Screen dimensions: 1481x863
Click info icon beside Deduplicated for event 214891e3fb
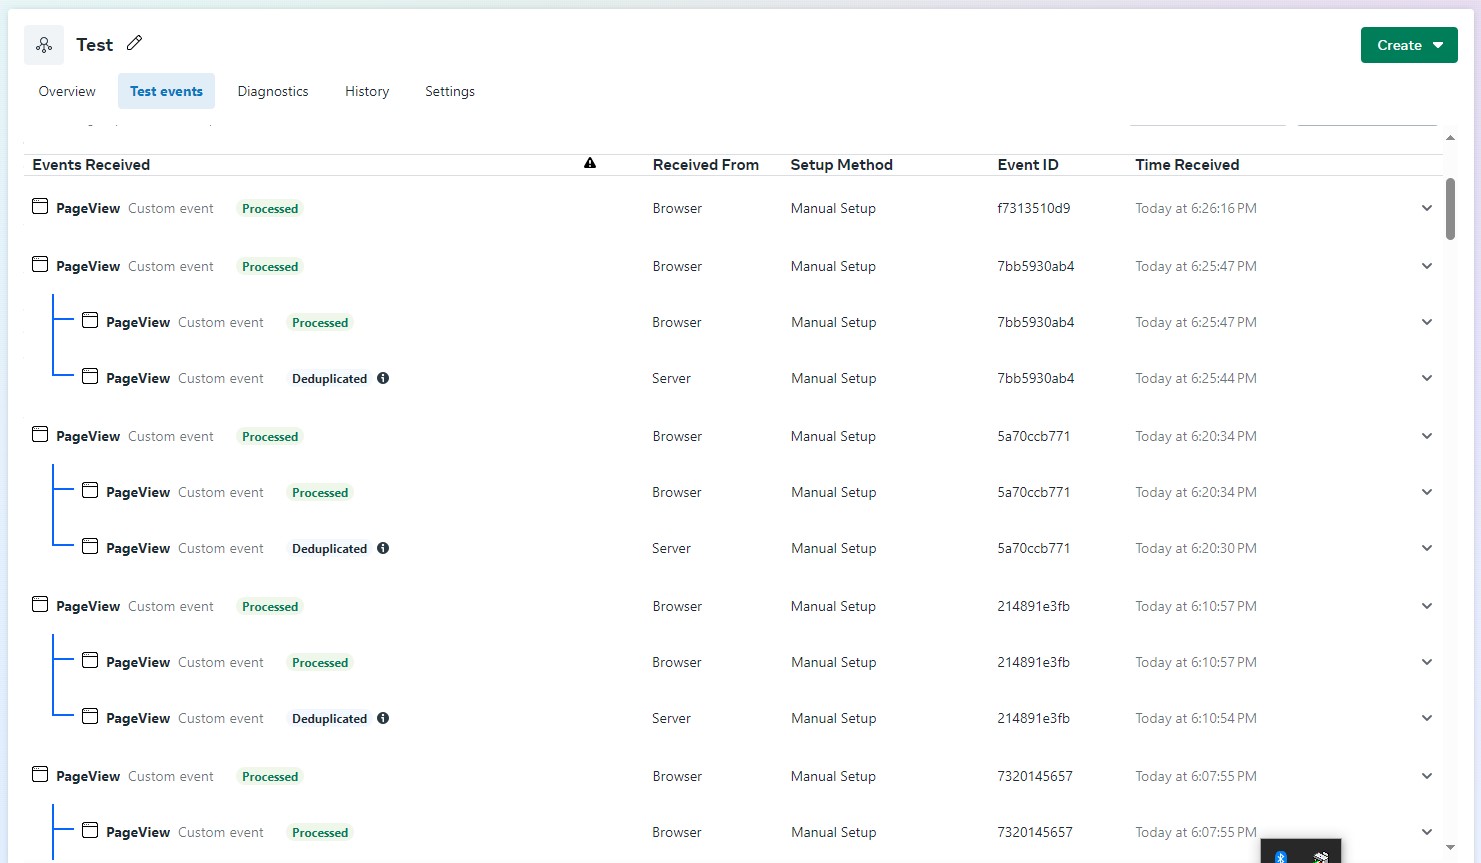[x=383, y=718]
